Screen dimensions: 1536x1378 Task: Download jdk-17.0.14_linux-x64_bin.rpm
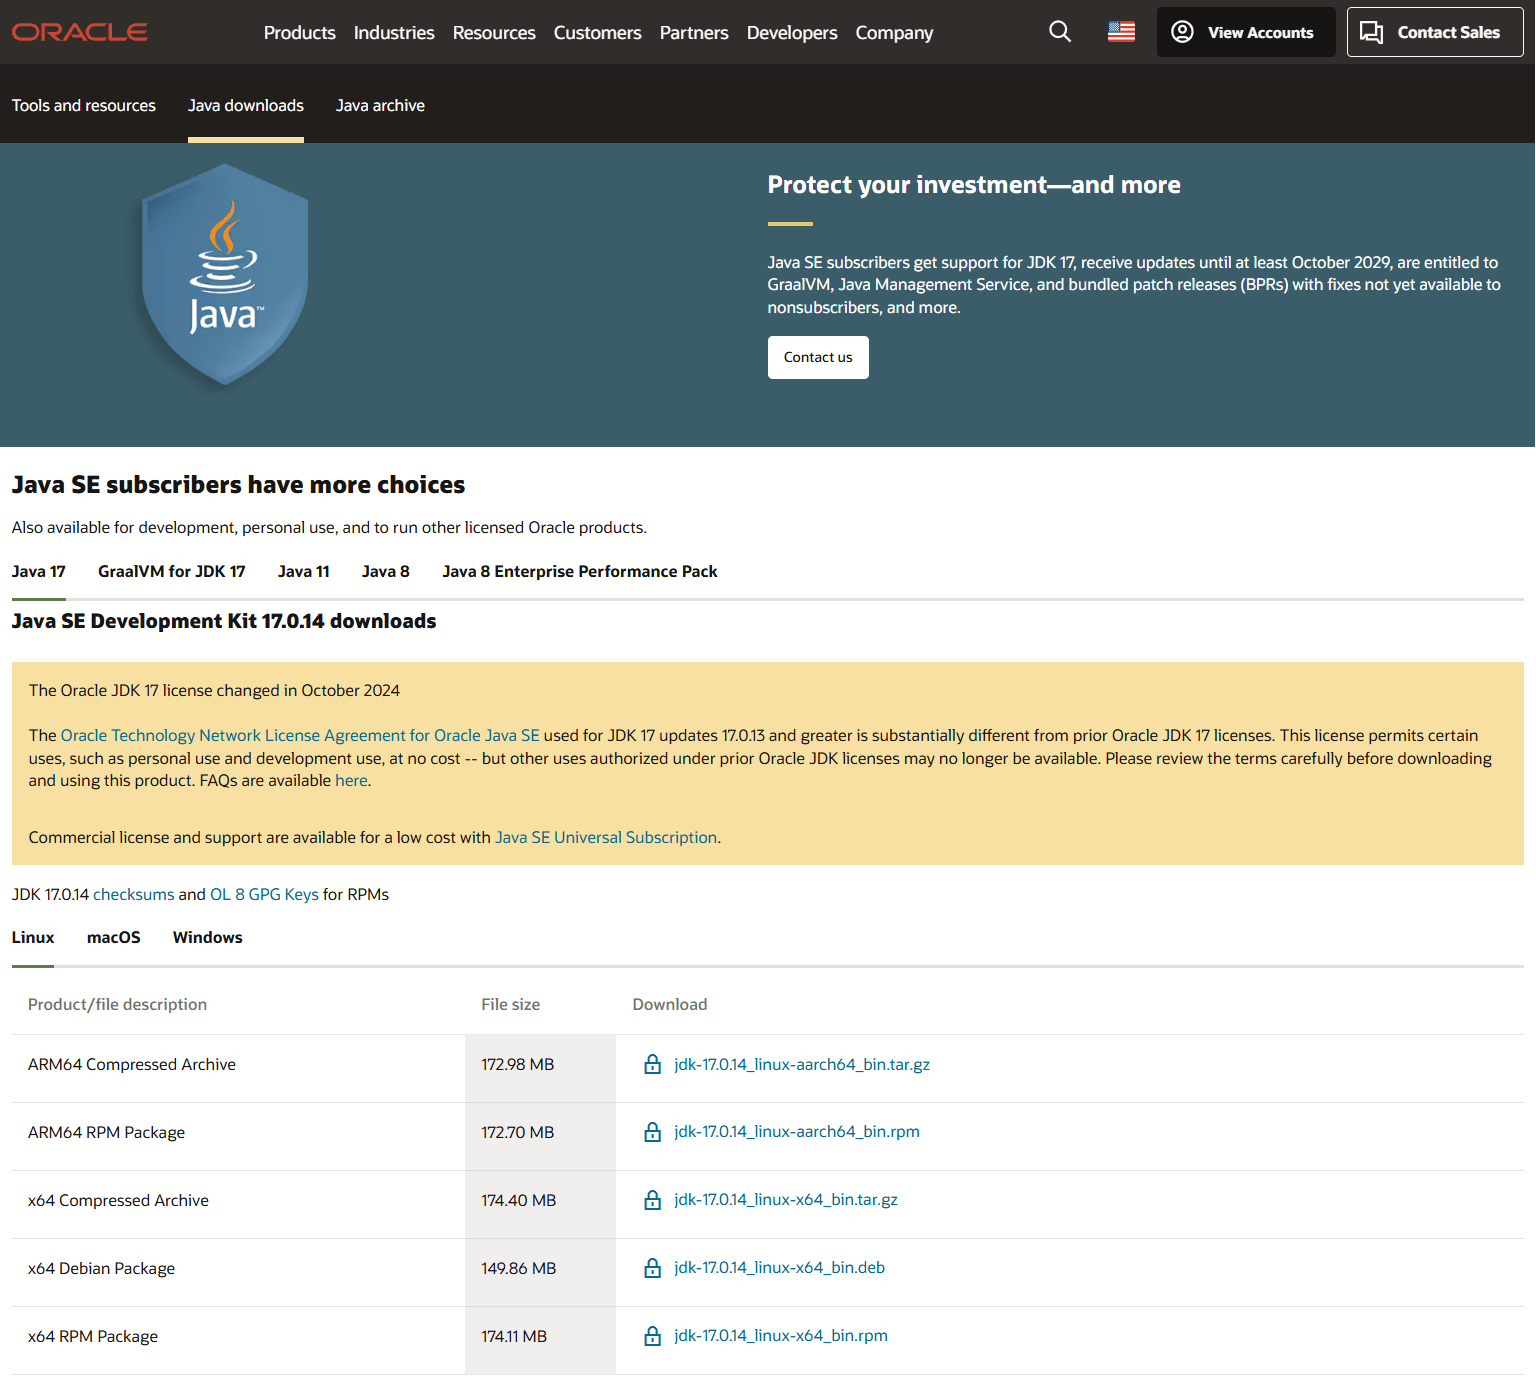coord(780,1335)
